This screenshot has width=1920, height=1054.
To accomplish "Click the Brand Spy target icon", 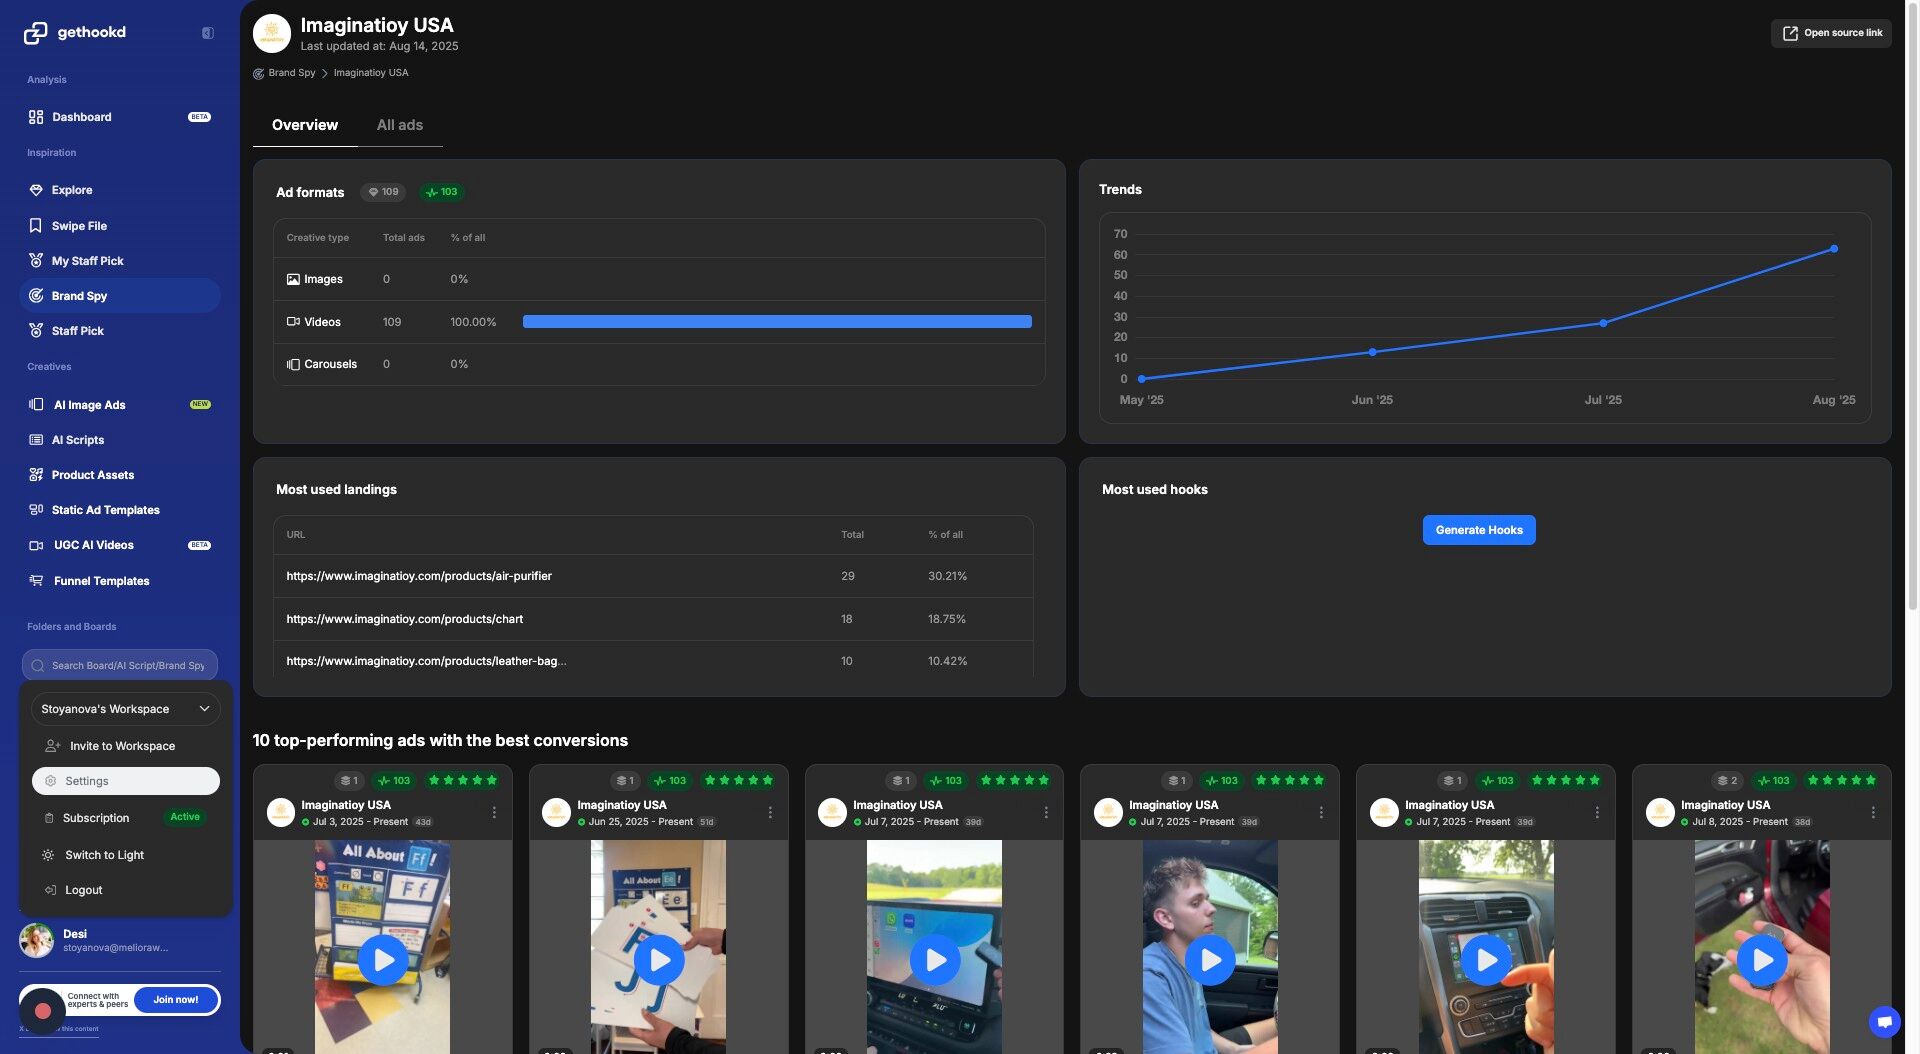I will (36, 296).
